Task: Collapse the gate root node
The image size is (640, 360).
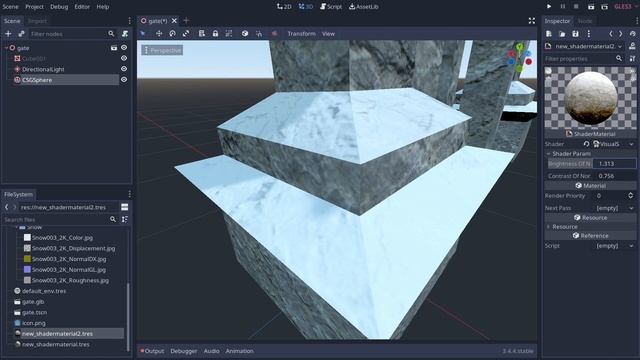Action: pos(6,48)
